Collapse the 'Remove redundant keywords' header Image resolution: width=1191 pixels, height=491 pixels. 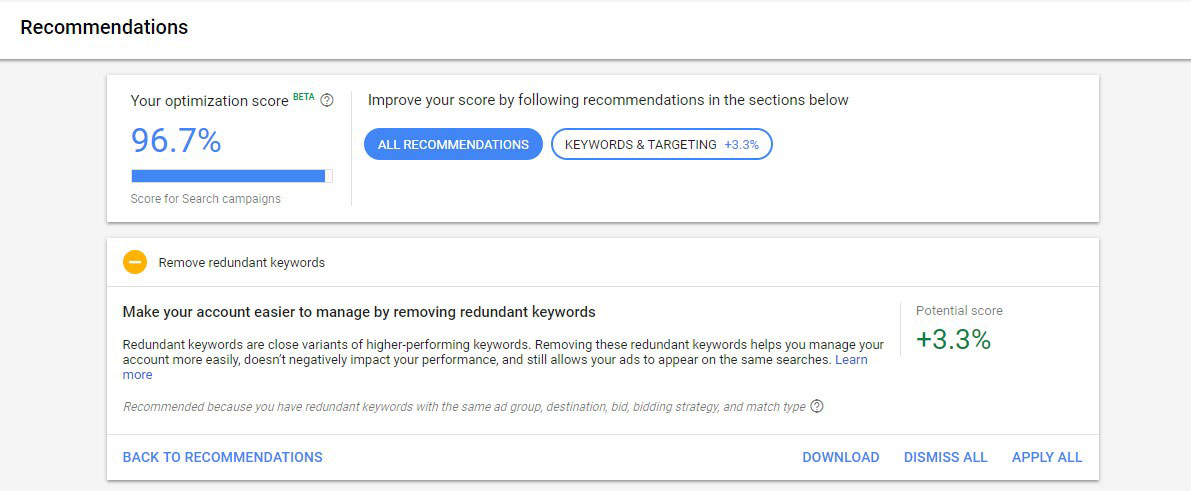241,263
